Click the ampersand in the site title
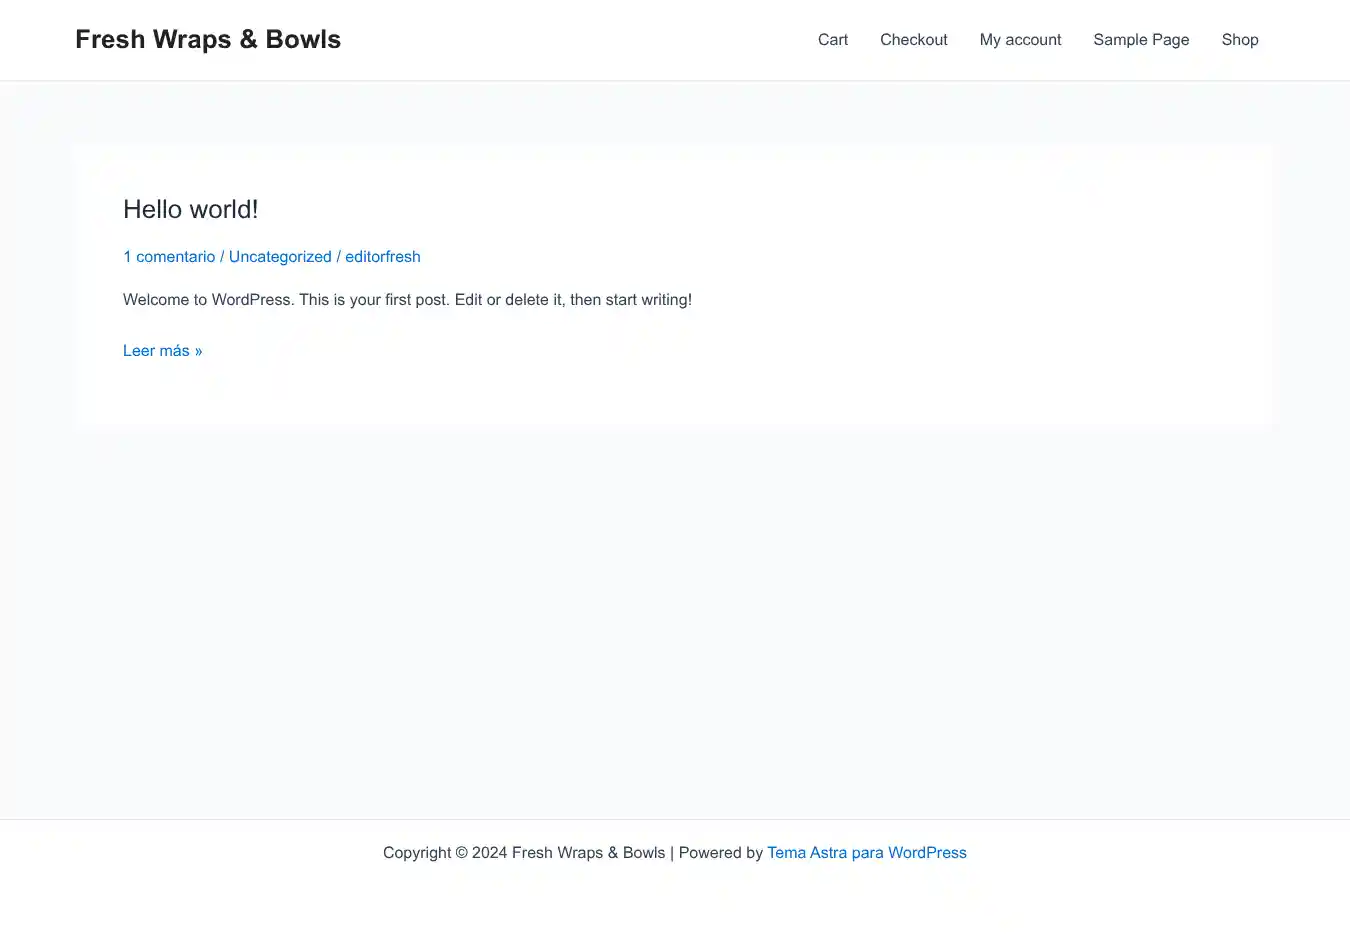This screenshot has height=940, width=1350. point(248,40)
